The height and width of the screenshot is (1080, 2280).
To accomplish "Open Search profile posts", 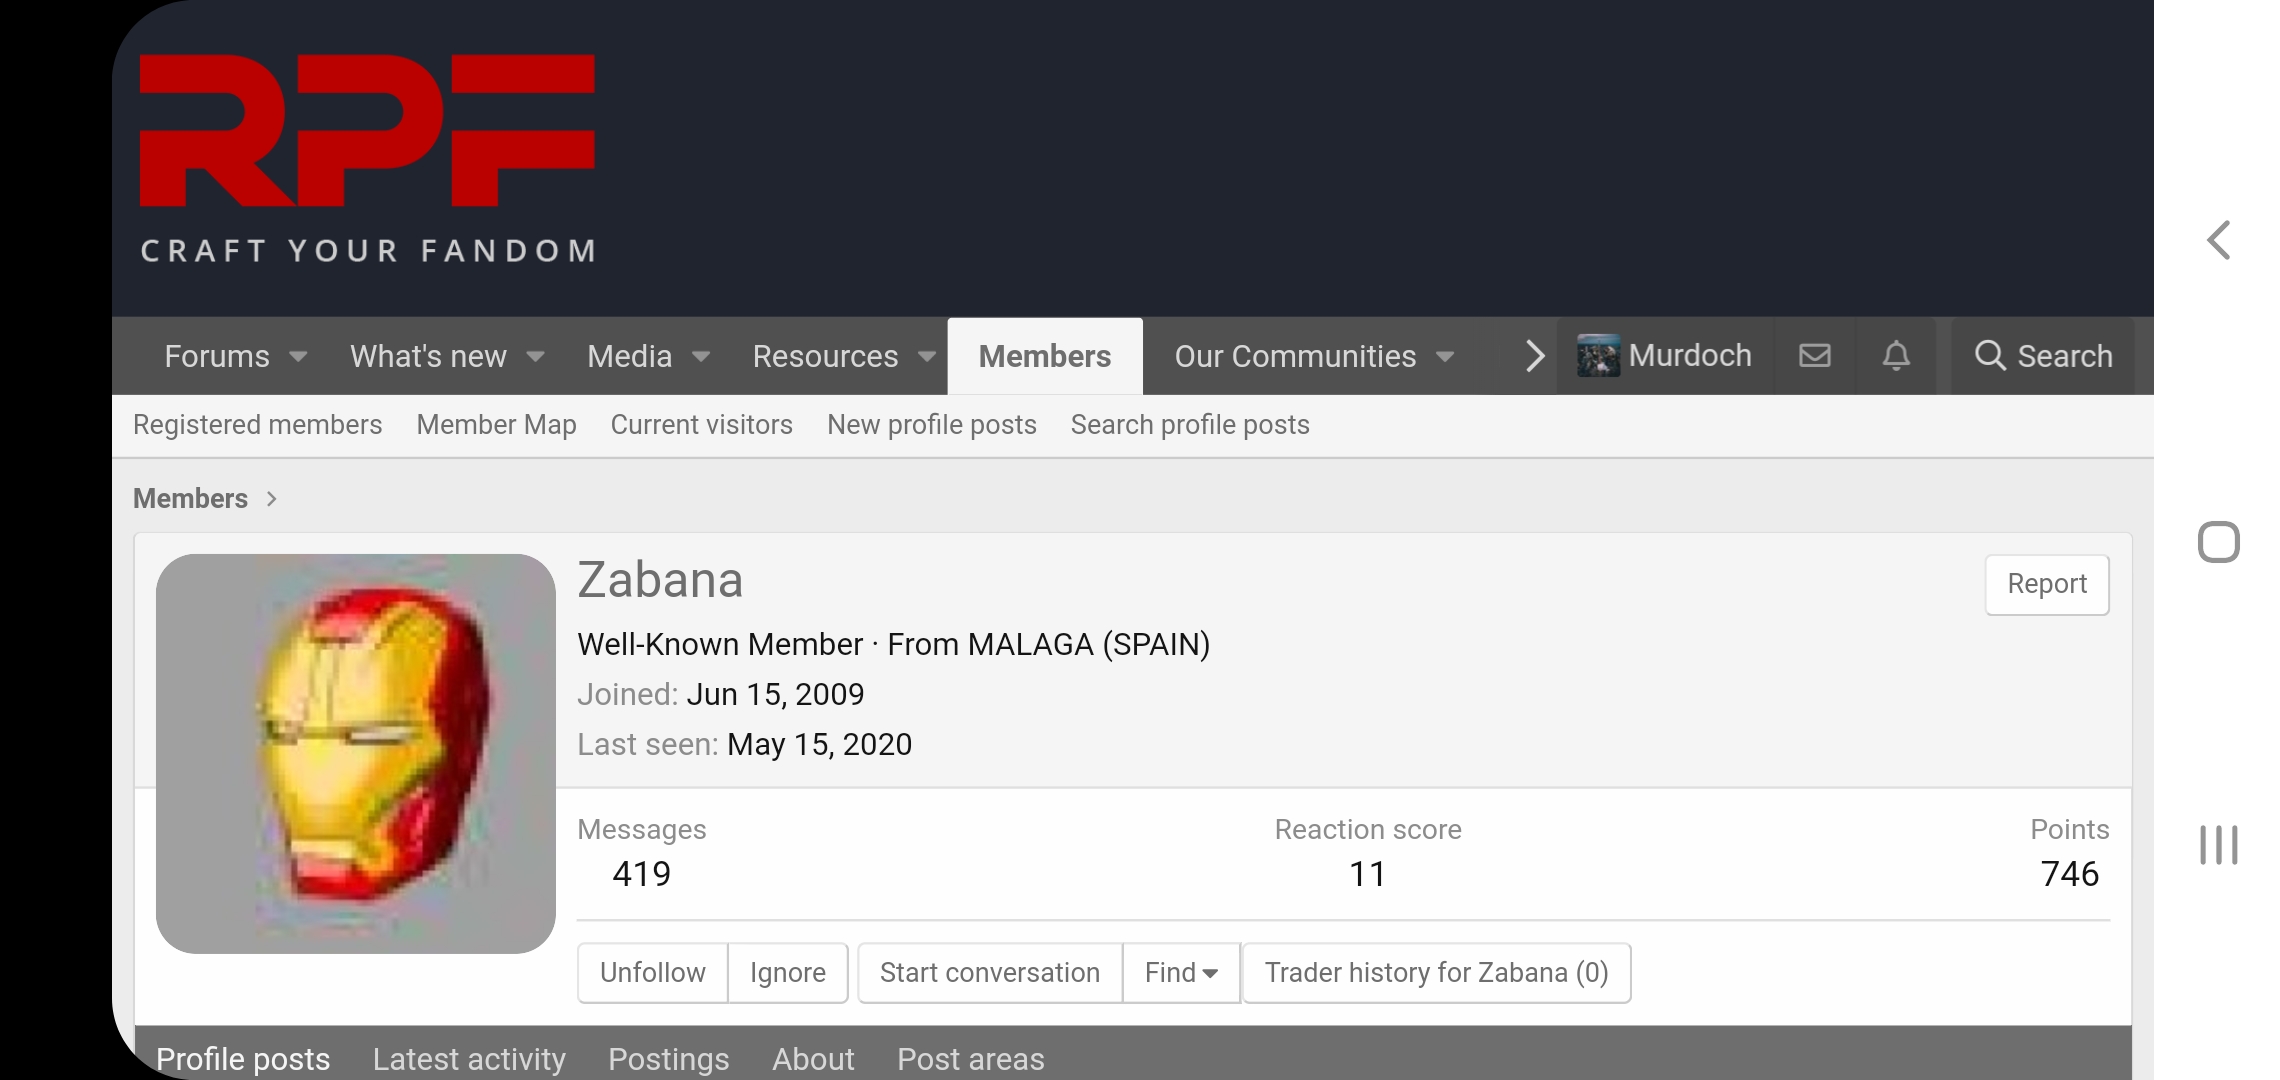I will tap(1190, 425).
